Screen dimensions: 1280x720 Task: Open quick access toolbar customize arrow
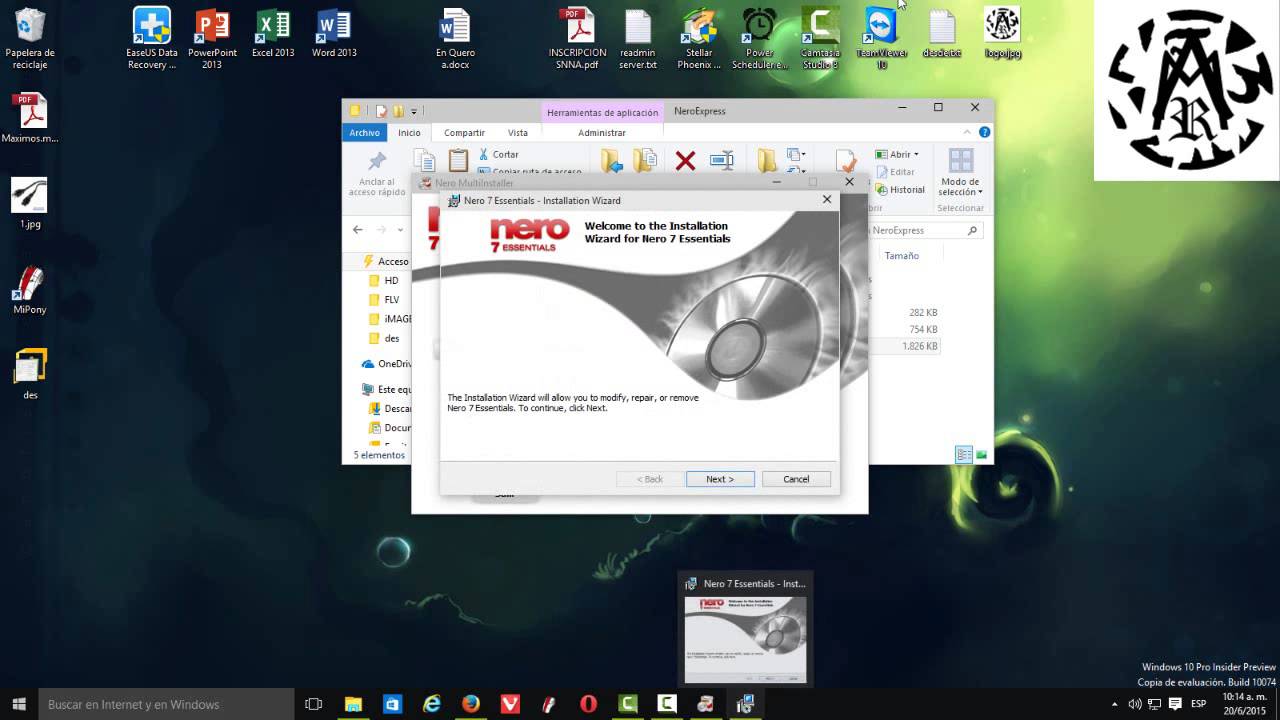[x=414, y=111]
